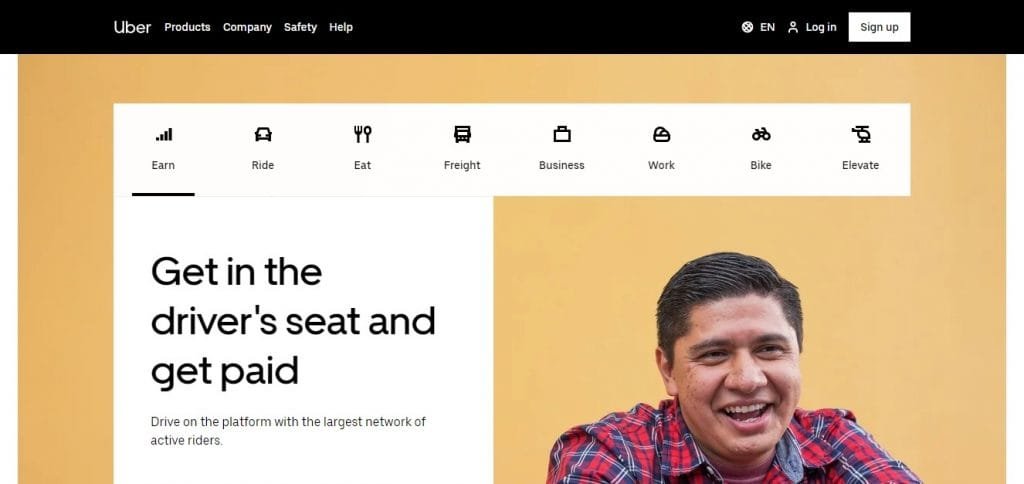
Task: Switch to the Elevate tab label
Action: pyautogui.click(x=861, y=165)
